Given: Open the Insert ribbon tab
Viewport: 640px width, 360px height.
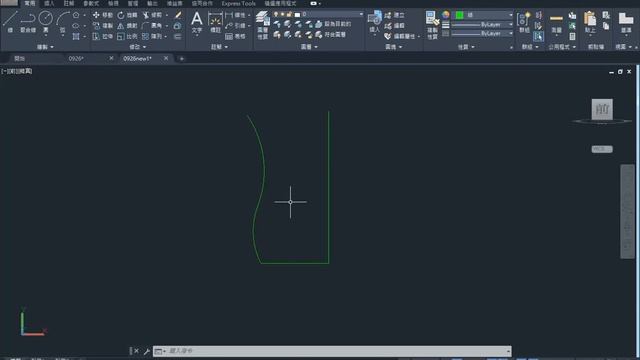Looking at the screenshot, I should click(49, 3).
